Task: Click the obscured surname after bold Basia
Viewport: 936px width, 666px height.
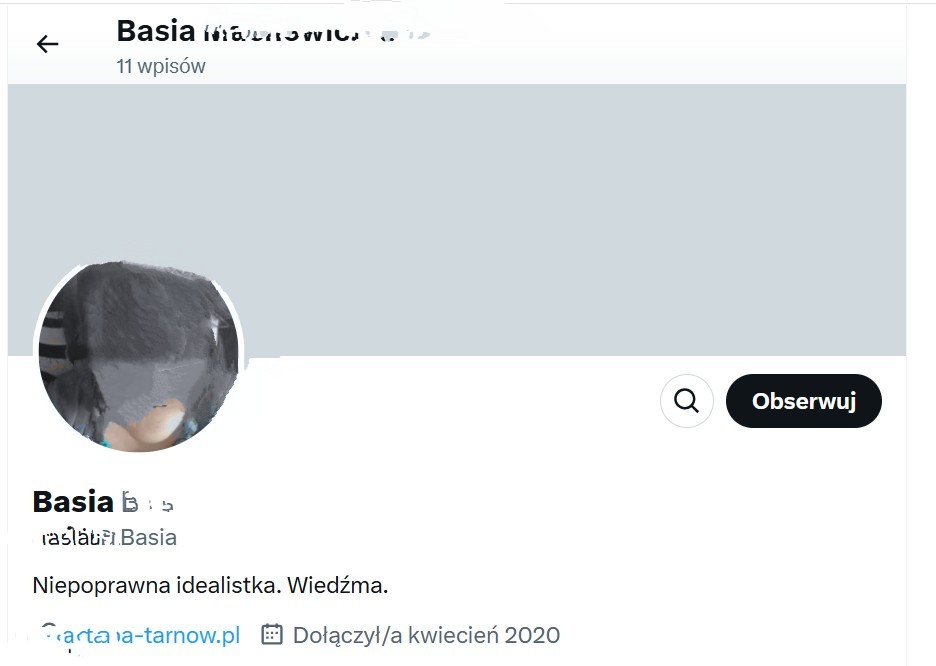Action: click(x=147, y=503)
